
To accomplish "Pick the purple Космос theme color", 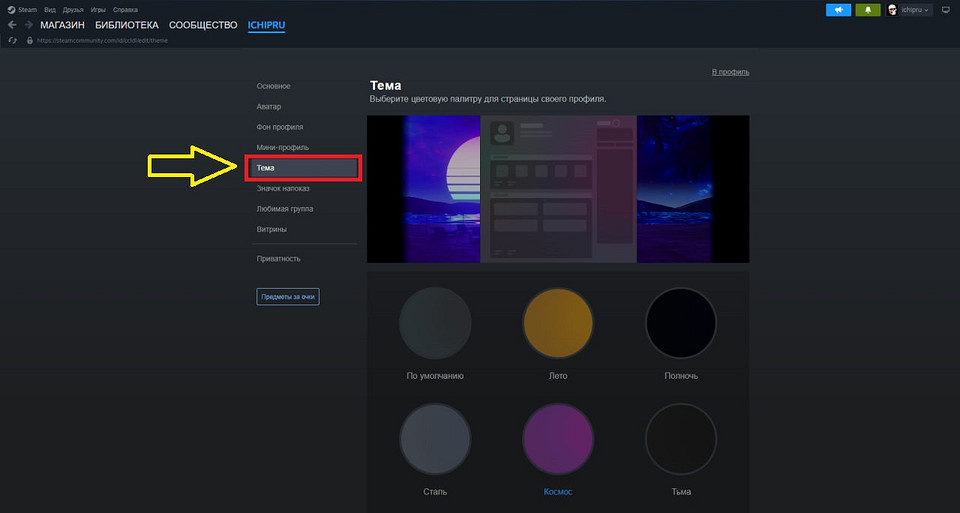I will (x=558, y=439).
